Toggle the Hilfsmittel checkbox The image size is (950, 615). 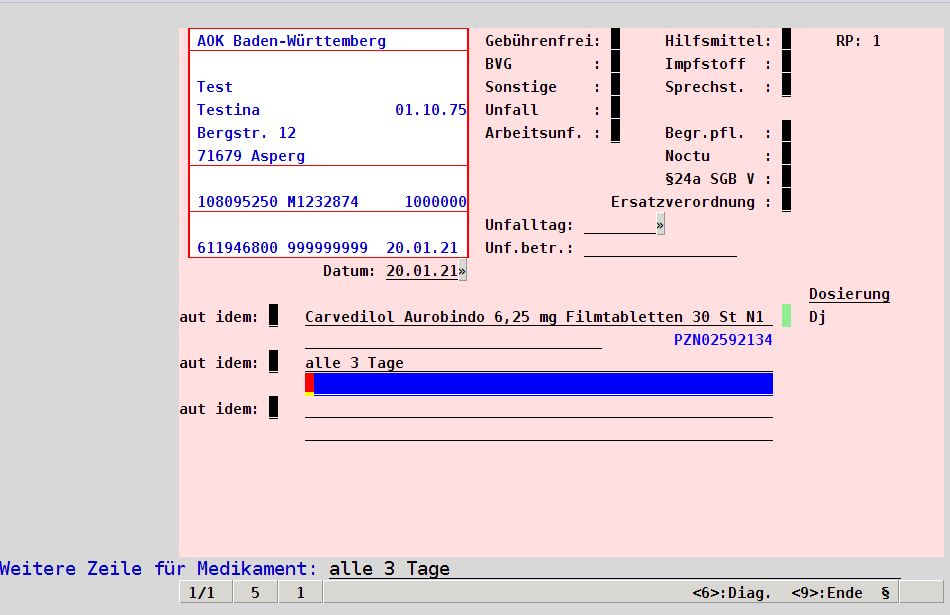tap(786, 40)
